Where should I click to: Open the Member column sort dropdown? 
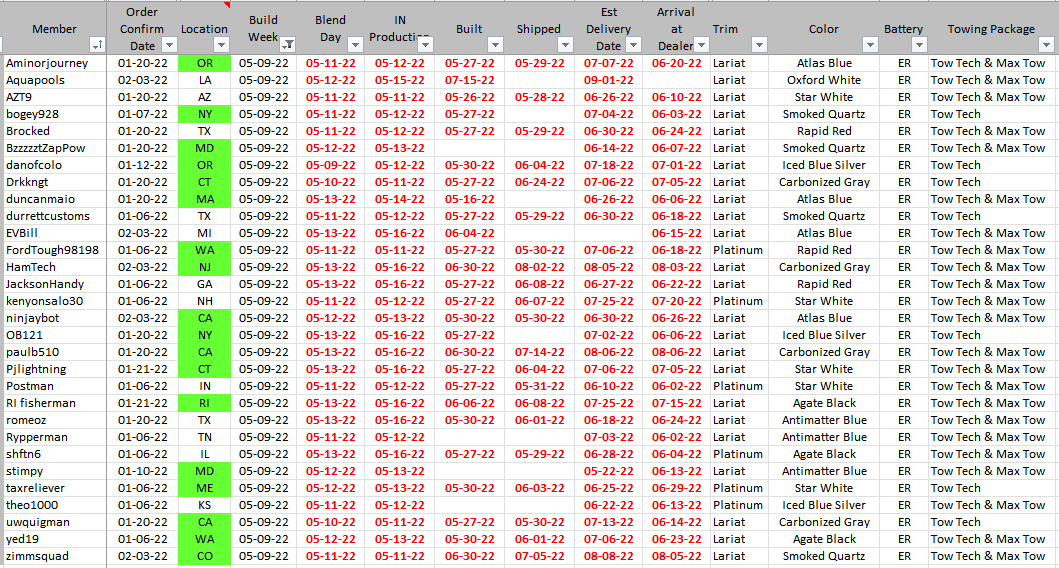click(97, 45)
